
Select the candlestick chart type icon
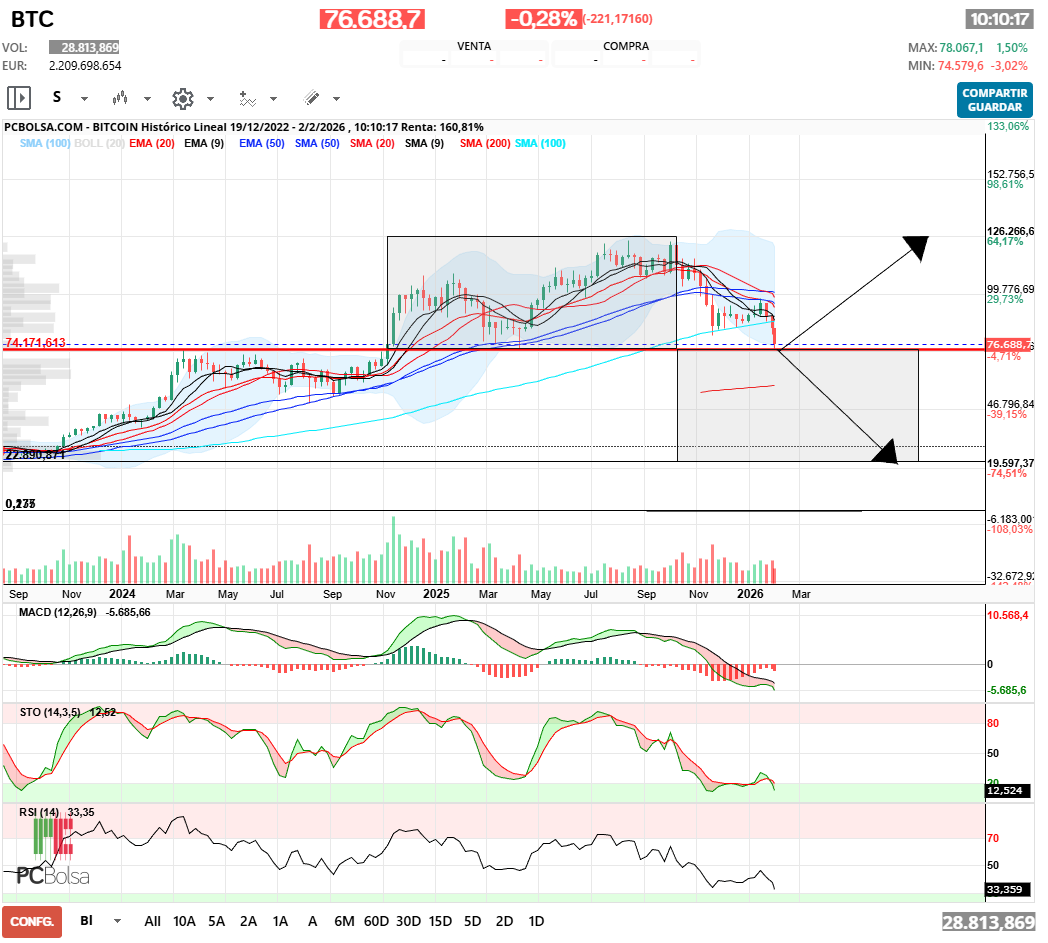pos(120,98)
